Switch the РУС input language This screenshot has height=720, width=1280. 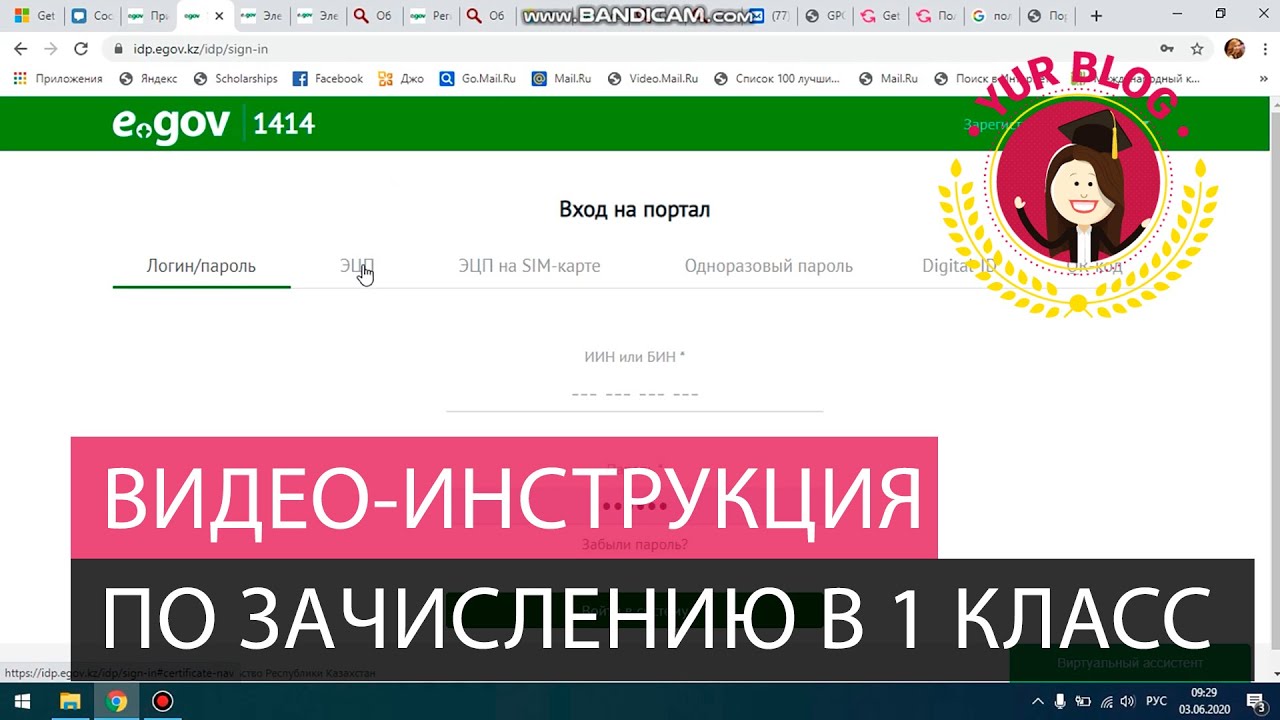click(x=1156, y=701)
